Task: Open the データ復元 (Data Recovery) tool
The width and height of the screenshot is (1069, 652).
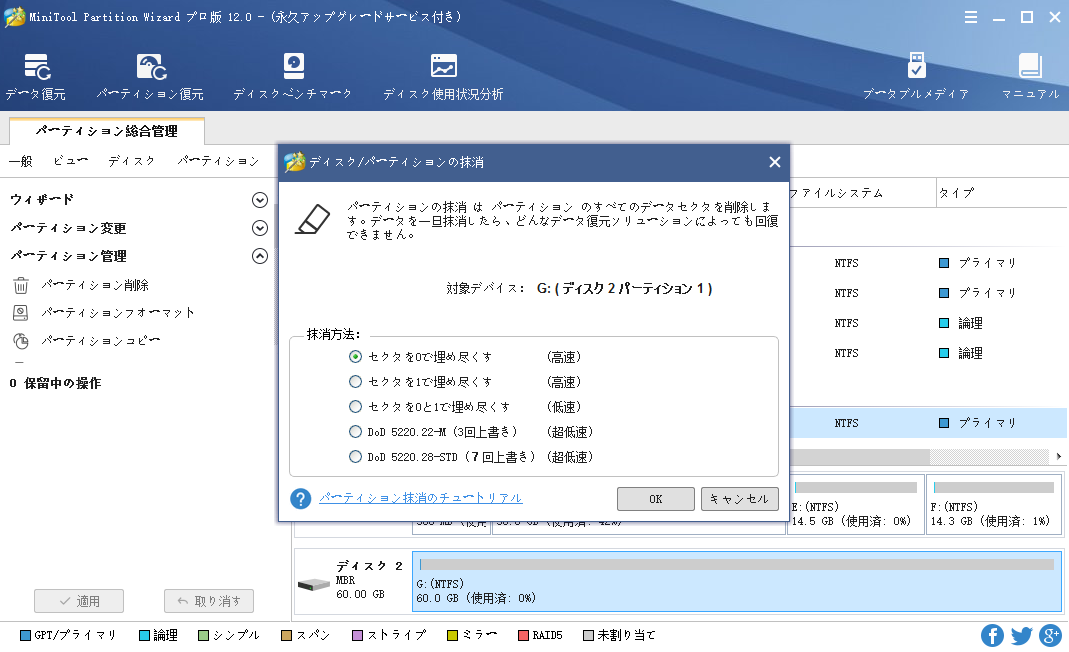Action: click(36, 76)
